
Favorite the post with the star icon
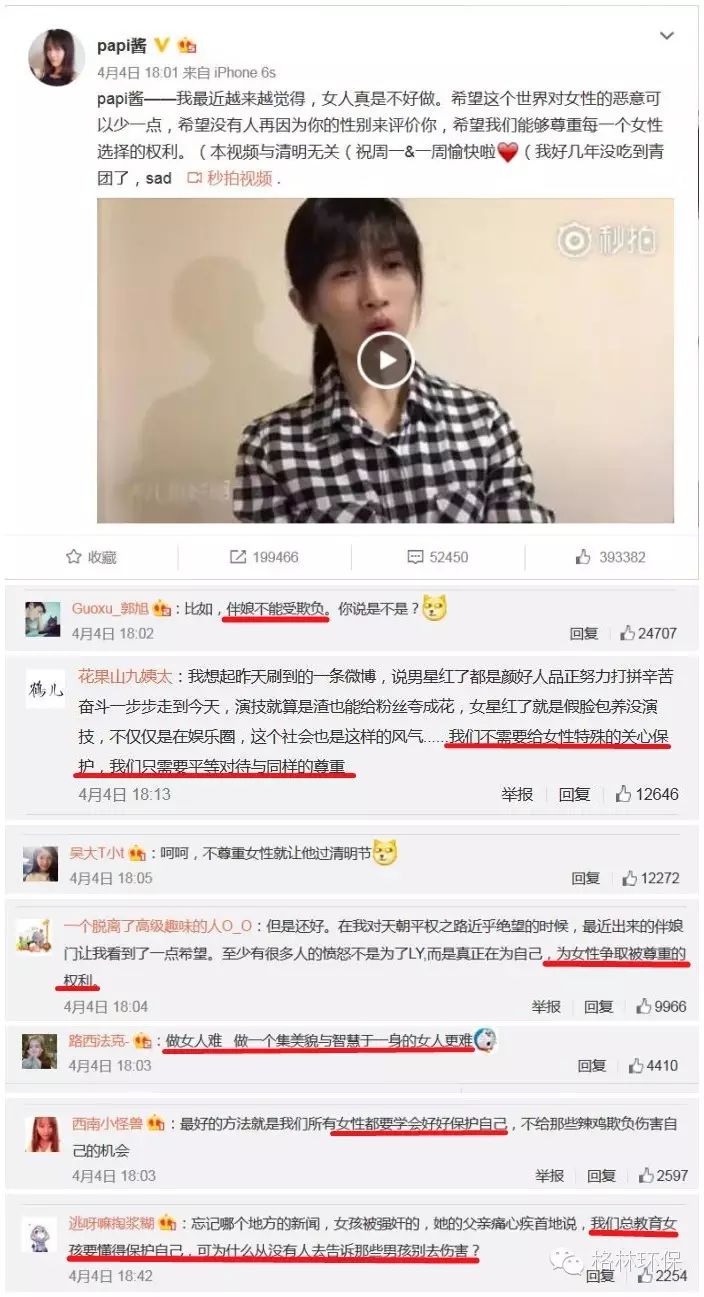pos(91,557)
